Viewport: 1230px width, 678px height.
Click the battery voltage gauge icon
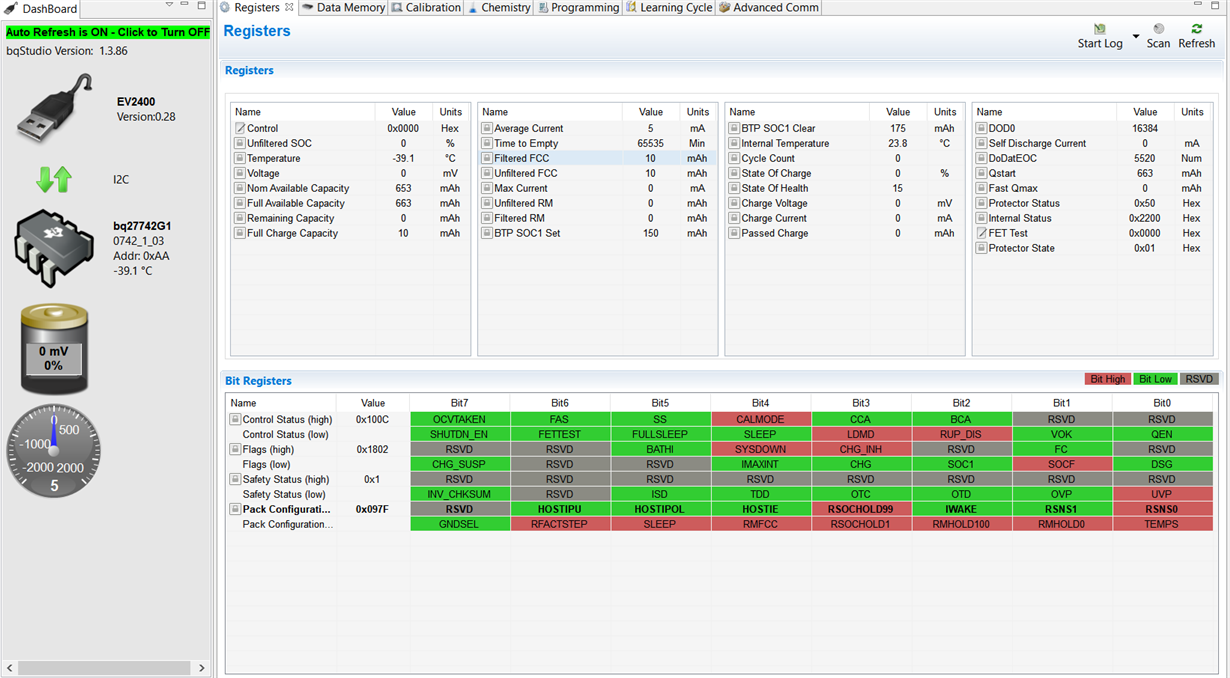tap(53, 351)
